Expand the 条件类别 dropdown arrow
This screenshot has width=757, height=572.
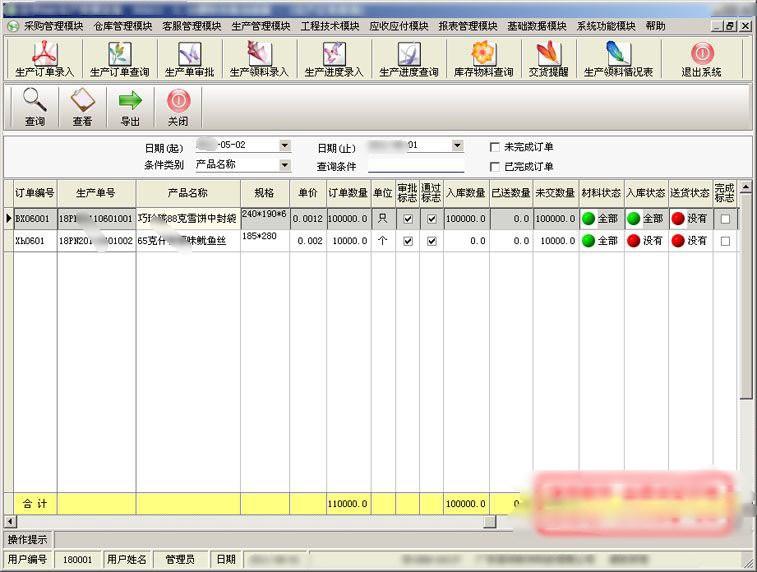coord(285,165)
